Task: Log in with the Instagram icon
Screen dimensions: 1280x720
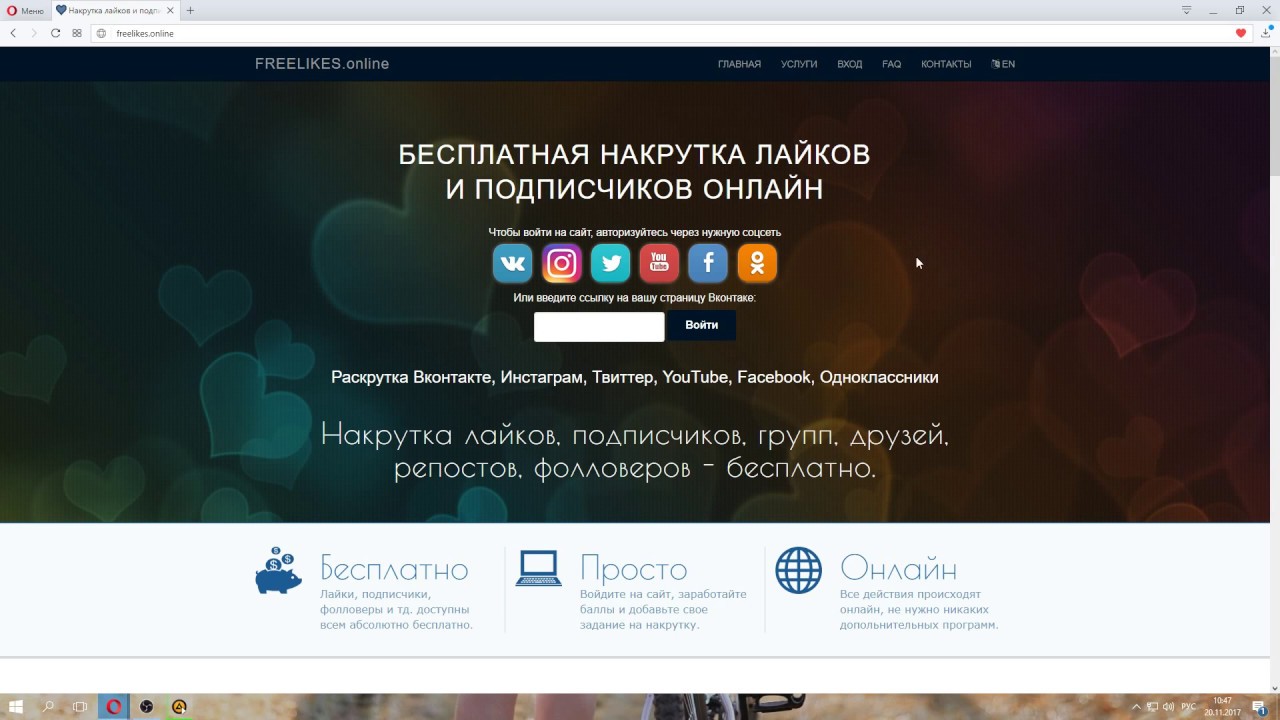Action: 562,263
